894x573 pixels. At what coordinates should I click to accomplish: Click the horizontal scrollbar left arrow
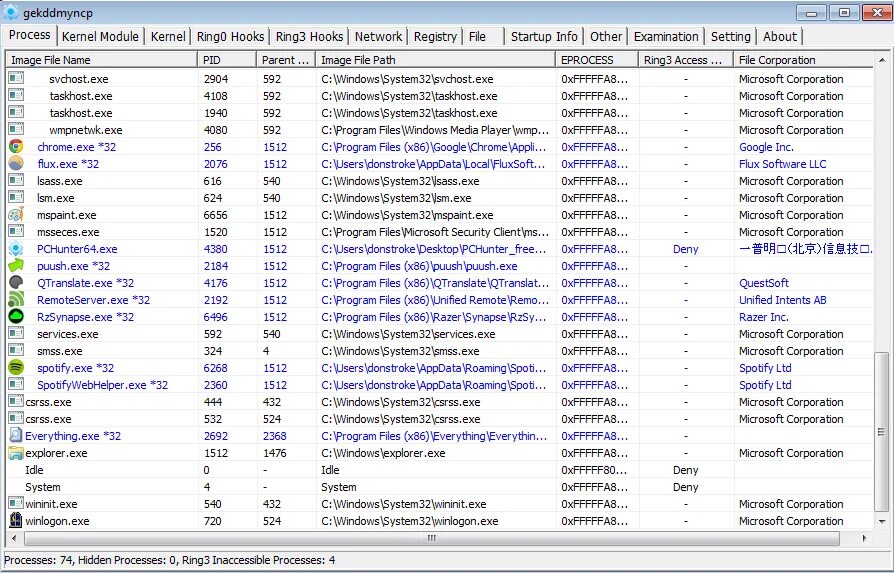pos(14,538)
